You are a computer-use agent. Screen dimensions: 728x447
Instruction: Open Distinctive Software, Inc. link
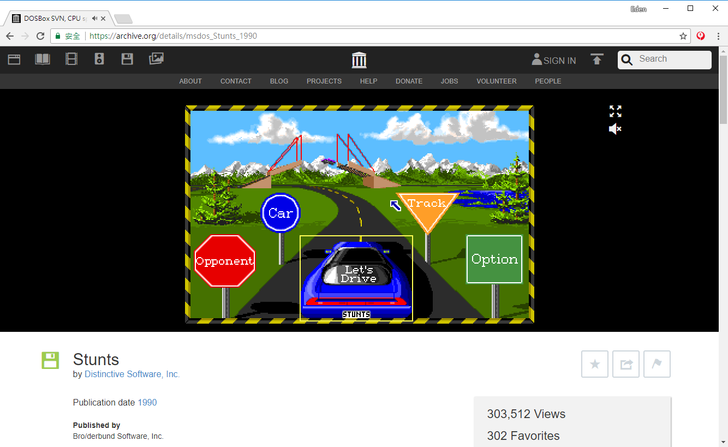(x=132, y=374)
